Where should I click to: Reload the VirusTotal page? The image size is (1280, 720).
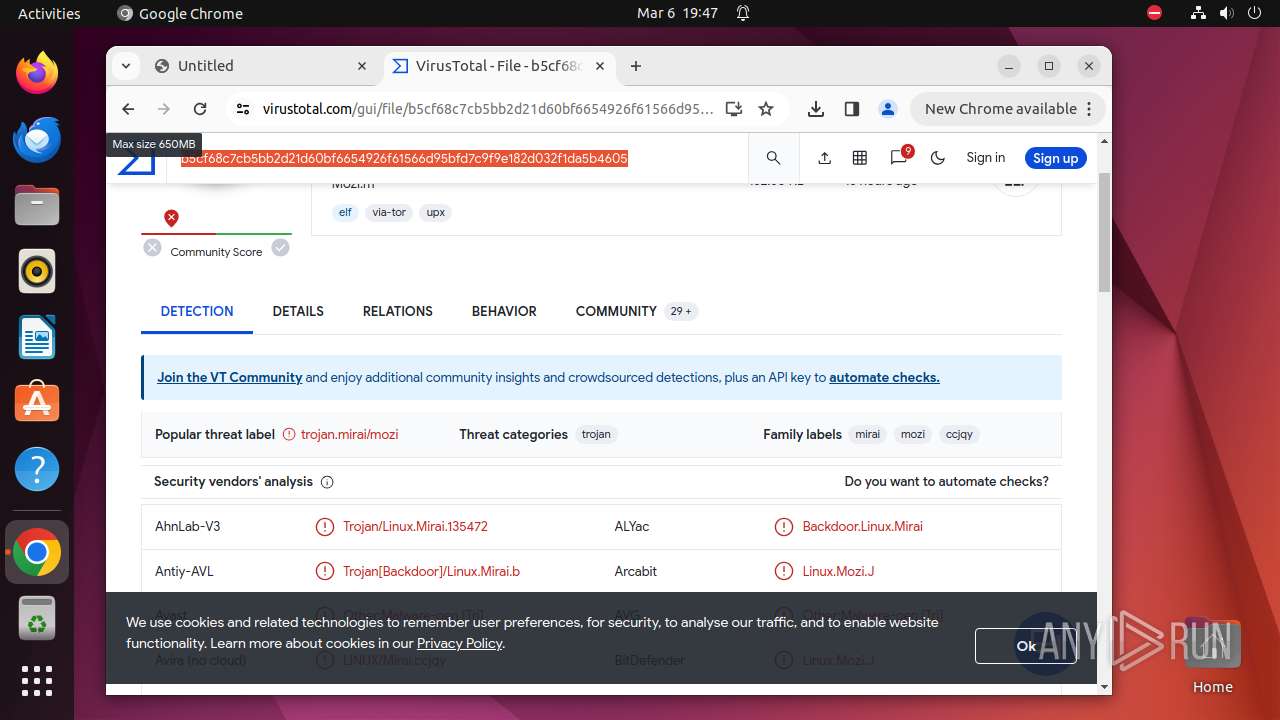[x=200, y=109]
